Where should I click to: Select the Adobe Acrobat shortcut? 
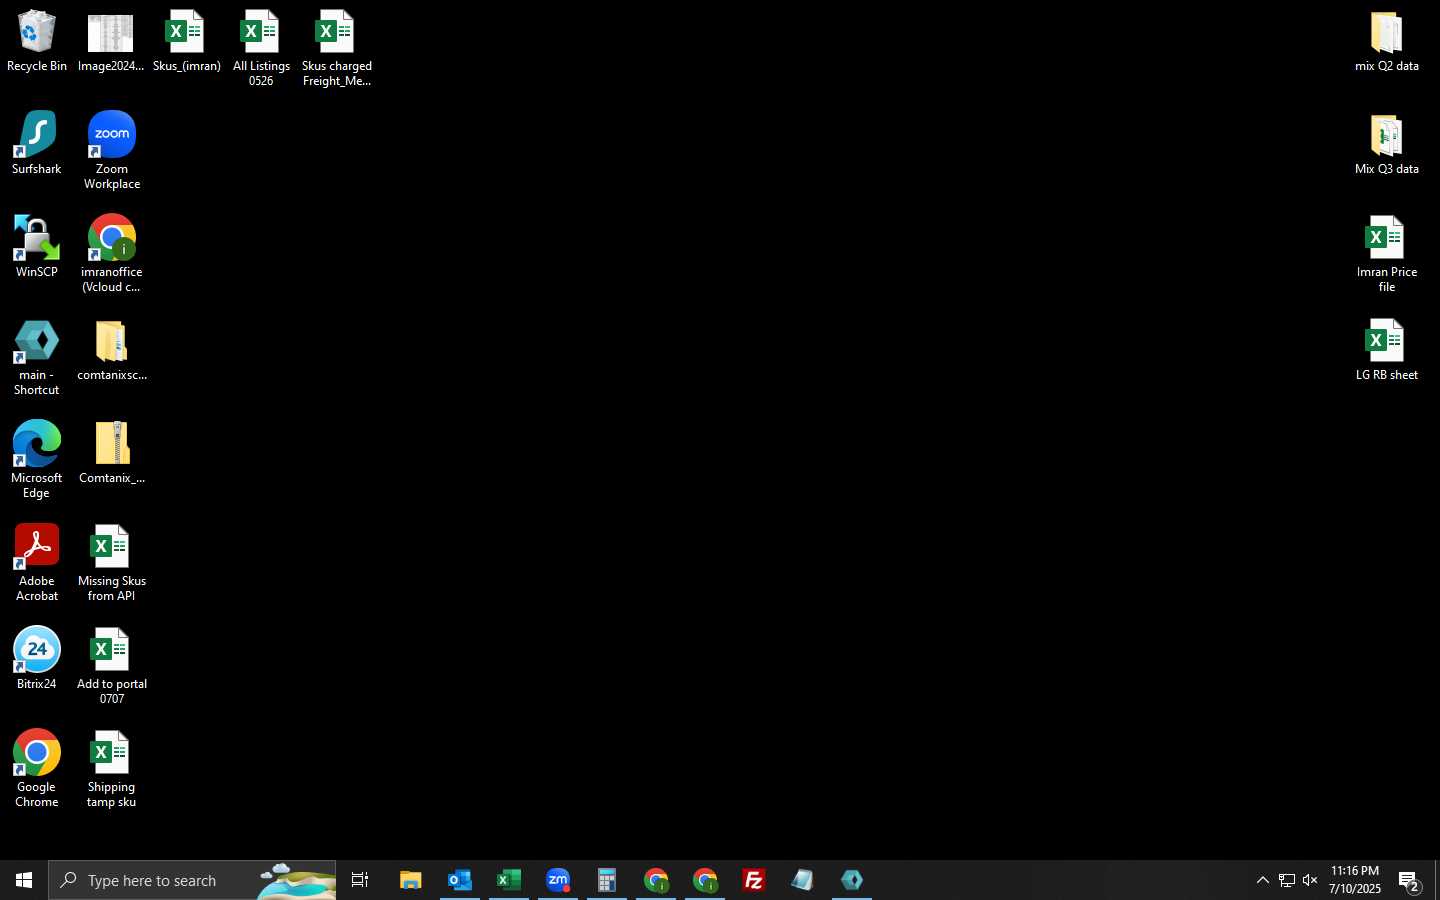pos(37,563)
